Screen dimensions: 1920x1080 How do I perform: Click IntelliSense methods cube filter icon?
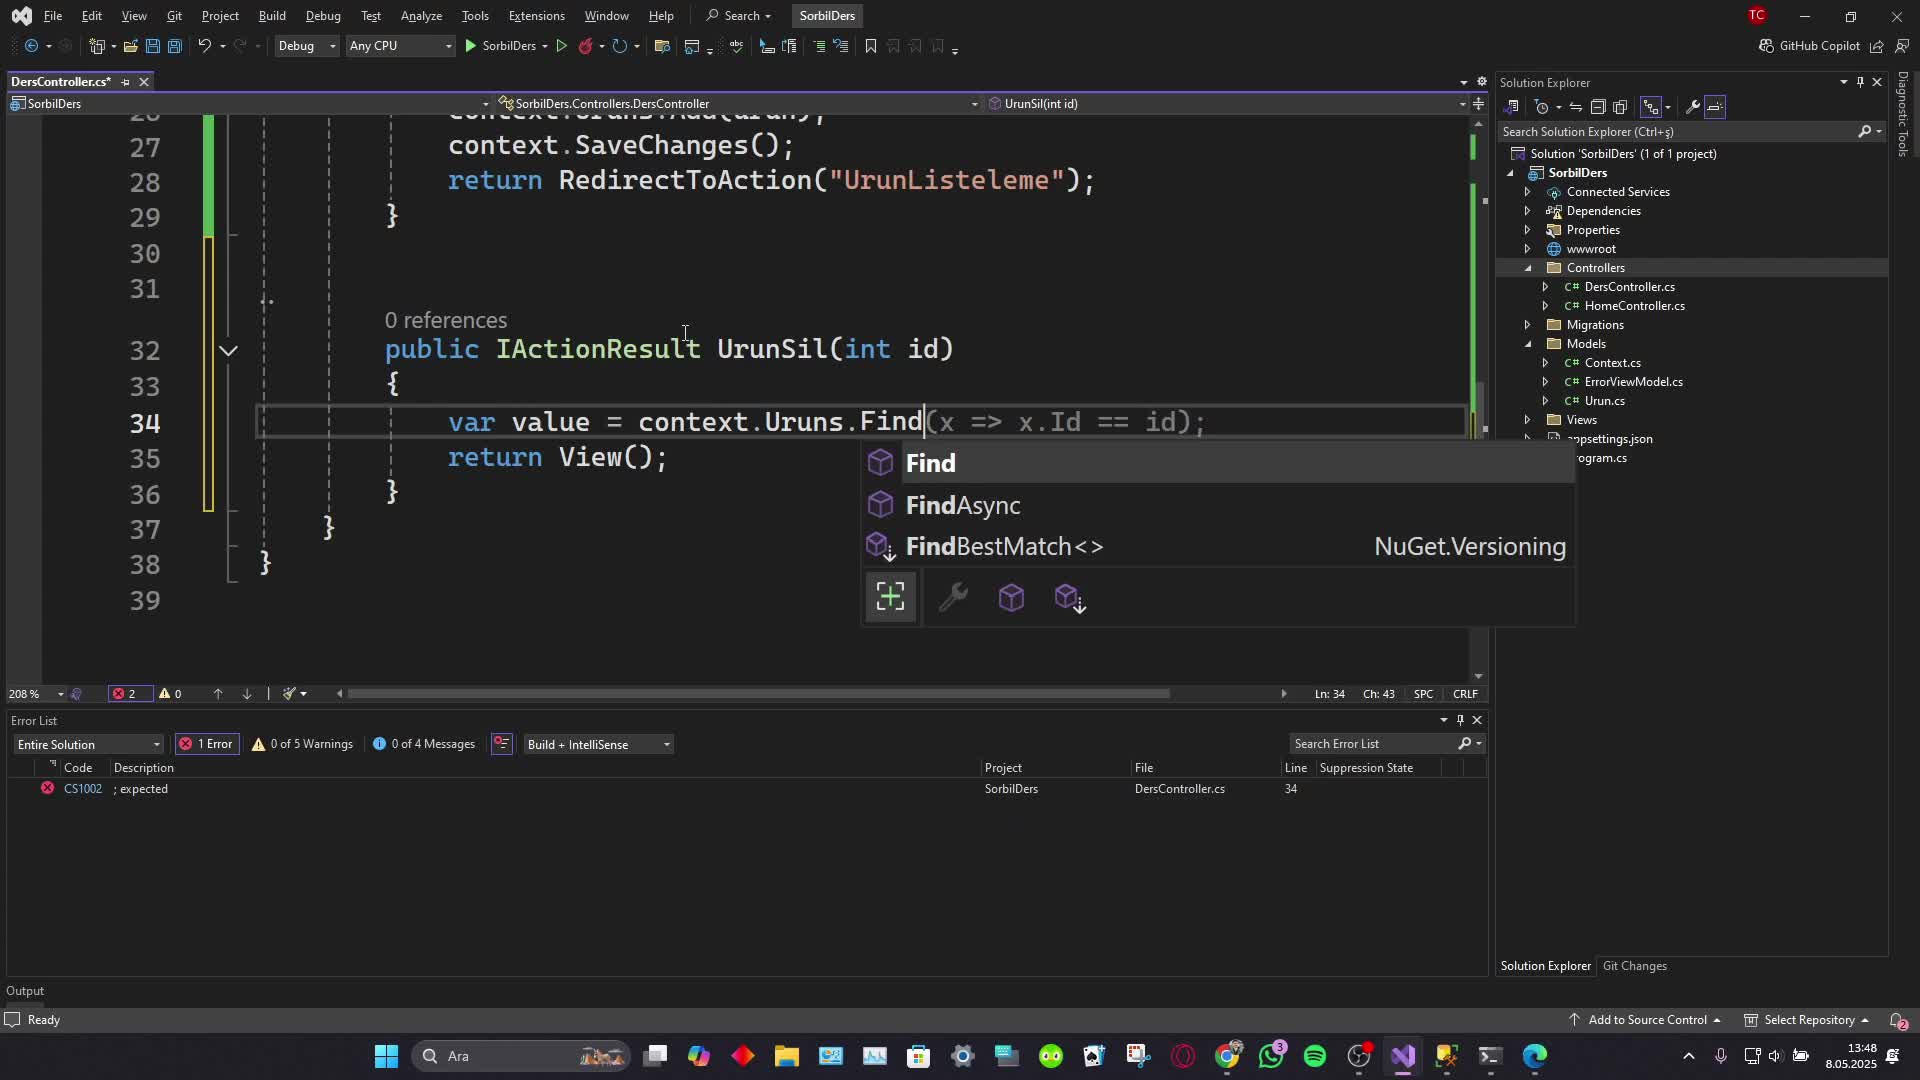1011,598
